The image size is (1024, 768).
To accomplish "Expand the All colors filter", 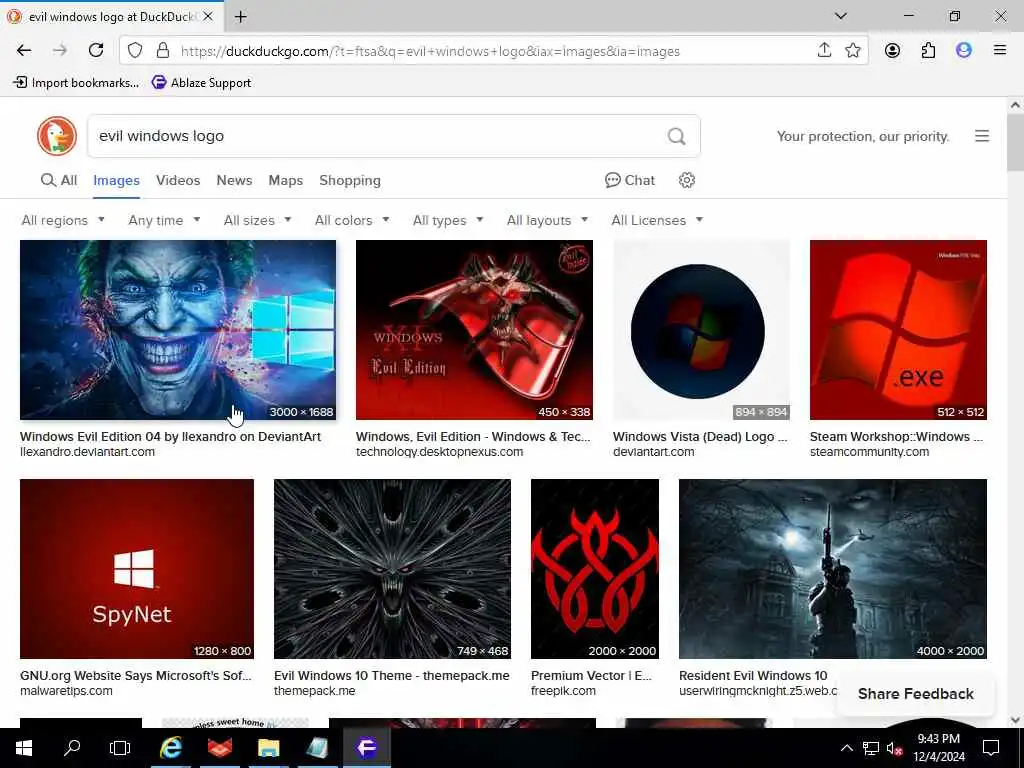I will click(352, 220).
